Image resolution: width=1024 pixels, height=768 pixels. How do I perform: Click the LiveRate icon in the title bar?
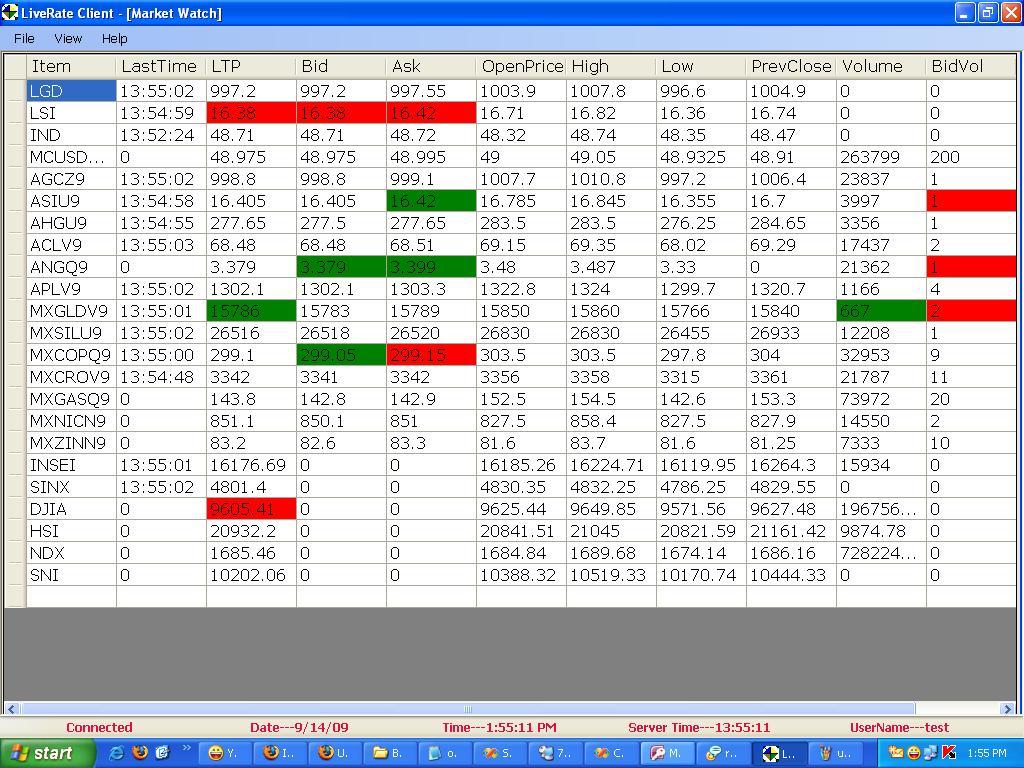pos(10,13)
